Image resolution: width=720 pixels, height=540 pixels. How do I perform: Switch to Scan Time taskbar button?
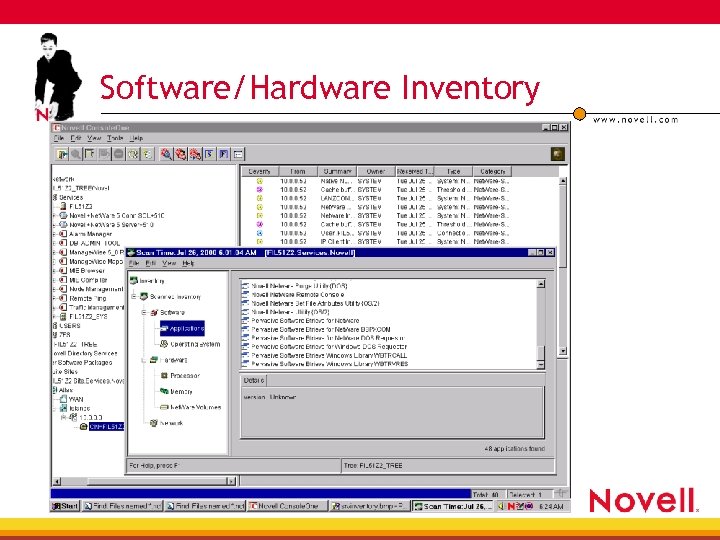point(453,506)
